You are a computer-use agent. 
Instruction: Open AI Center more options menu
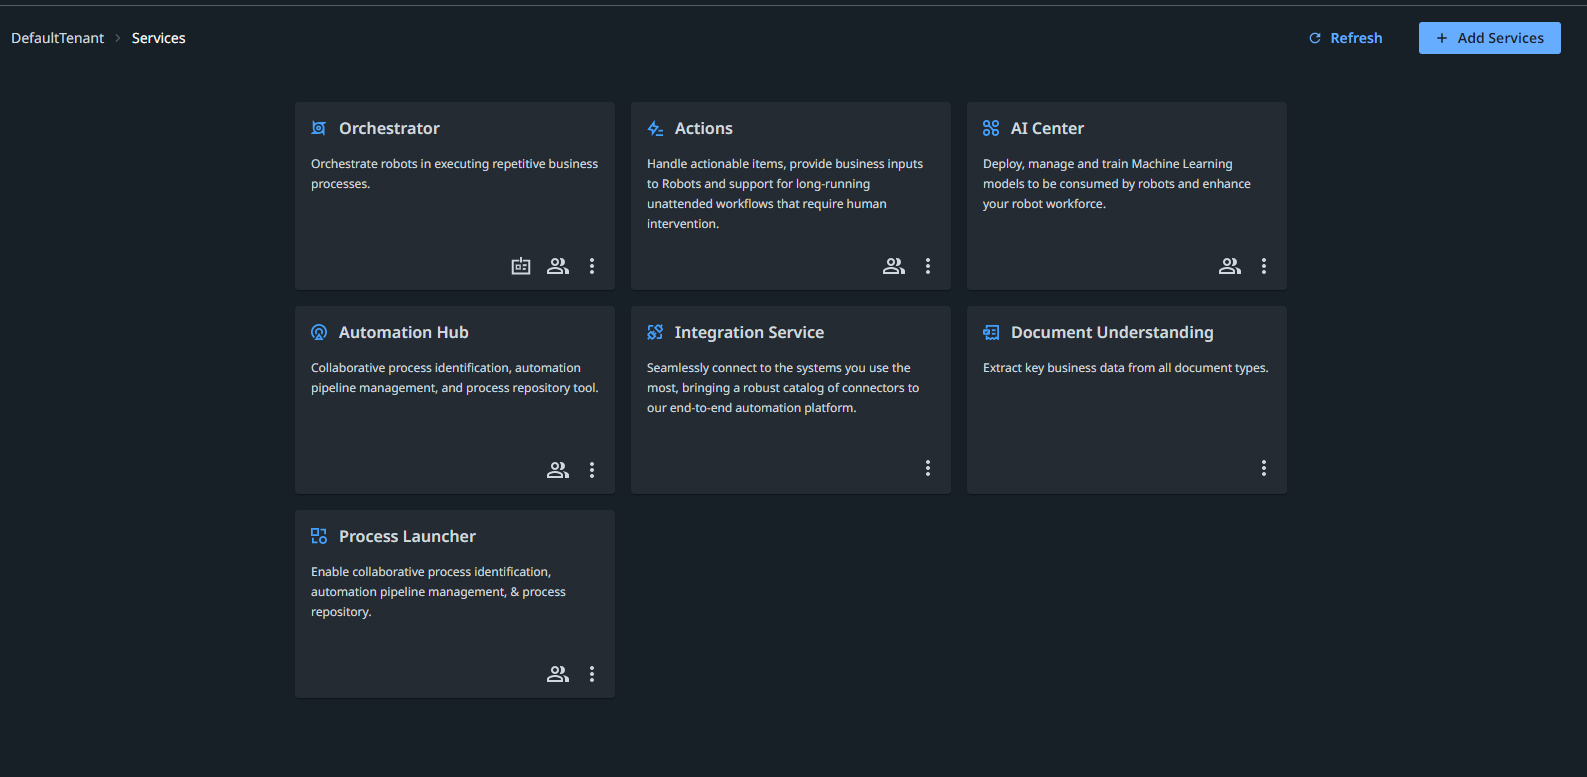(1264, 266)
